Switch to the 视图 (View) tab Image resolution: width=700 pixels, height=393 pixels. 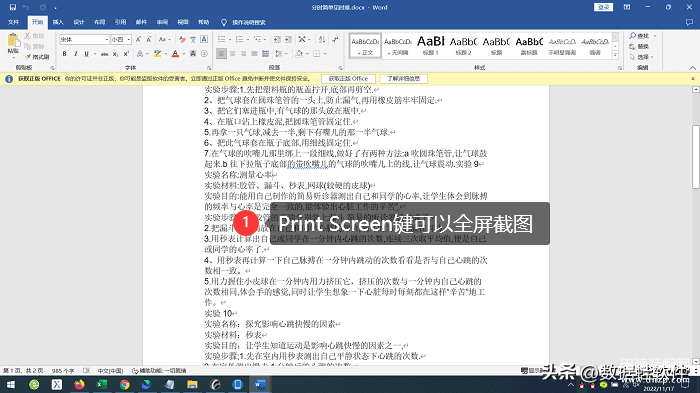[183, 22]
